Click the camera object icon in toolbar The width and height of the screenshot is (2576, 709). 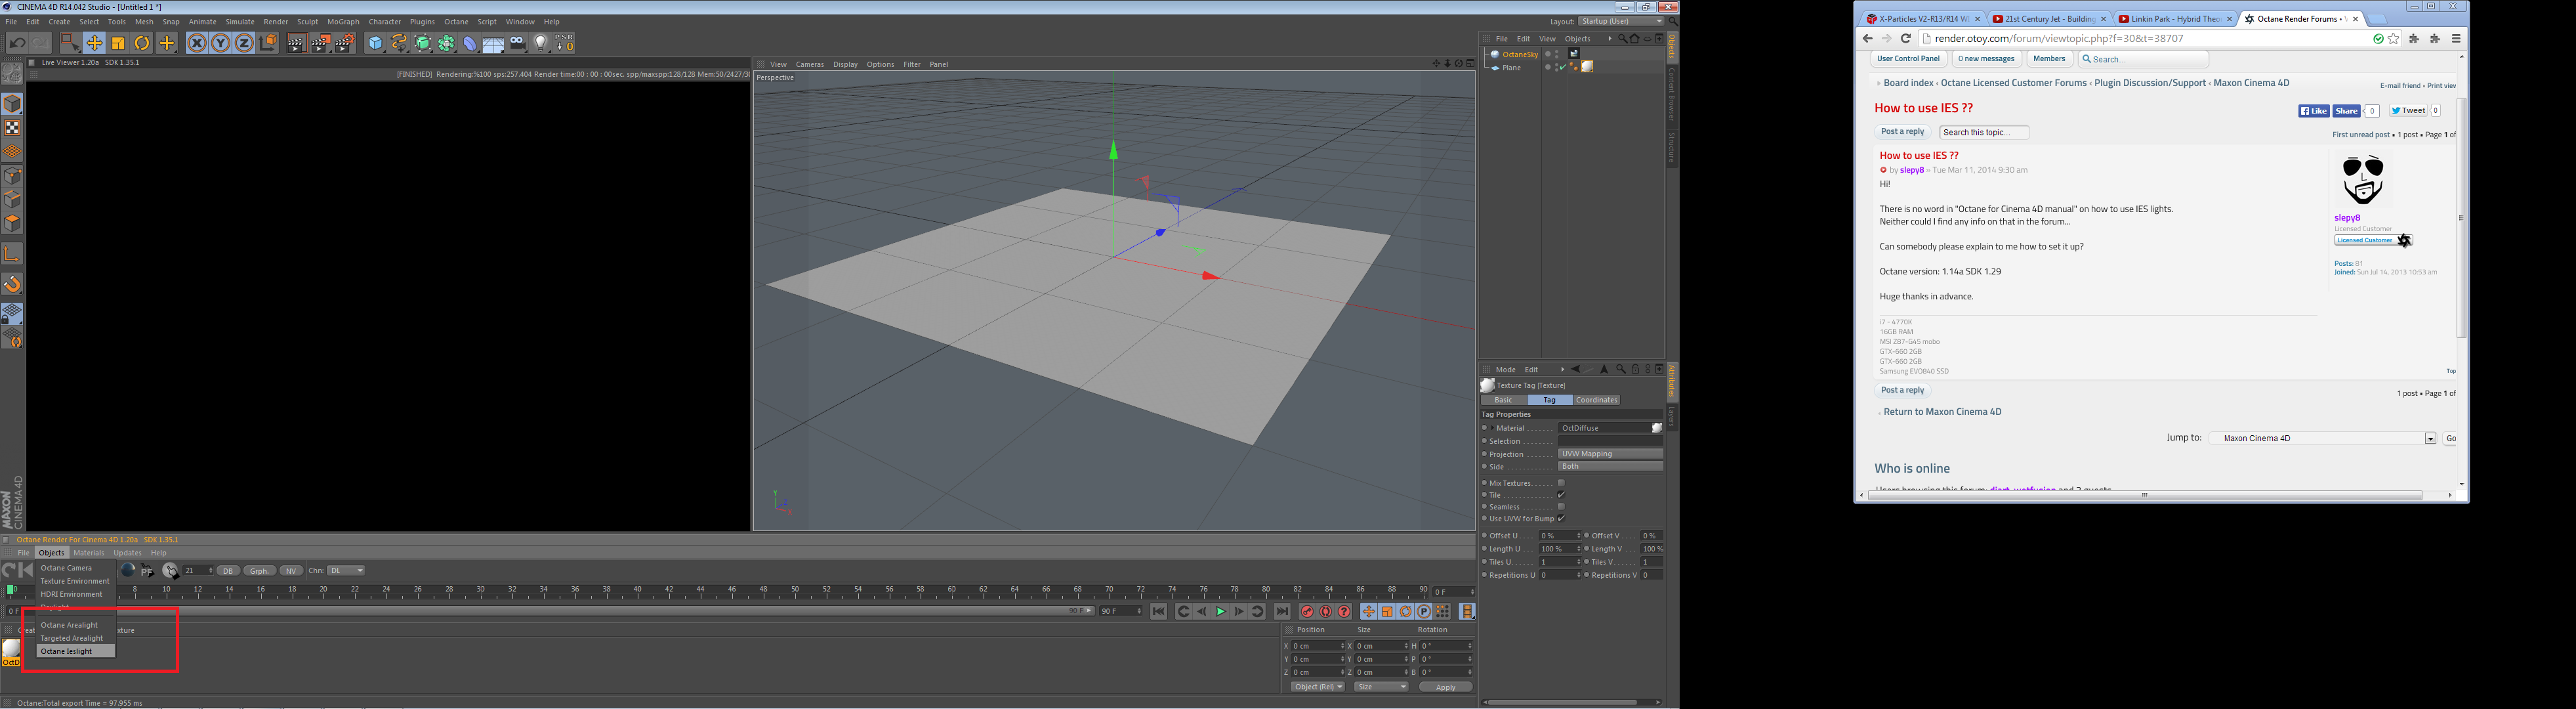click(517, 43)
